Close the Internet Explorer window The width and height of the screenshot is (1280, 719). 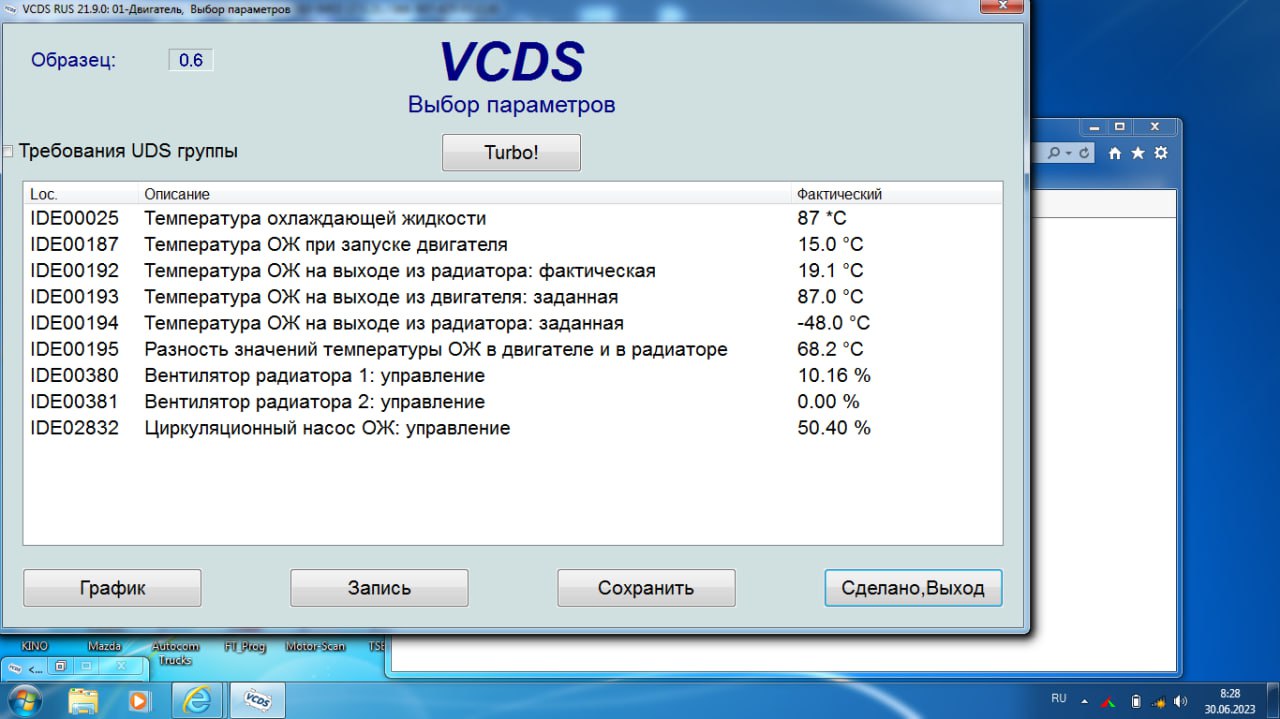pos(1155,127)
